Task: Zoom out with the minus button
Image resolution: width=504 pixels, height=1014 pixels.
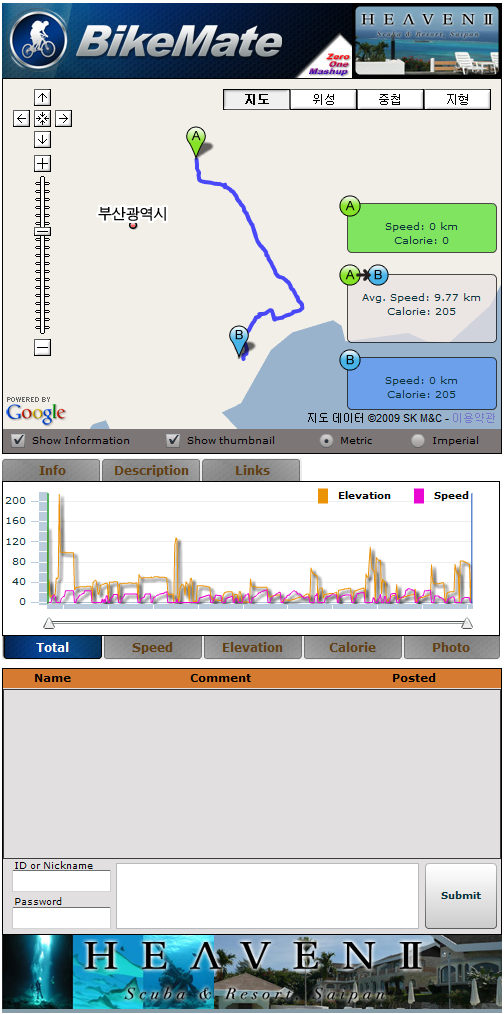Action: (x=43, y=348)
